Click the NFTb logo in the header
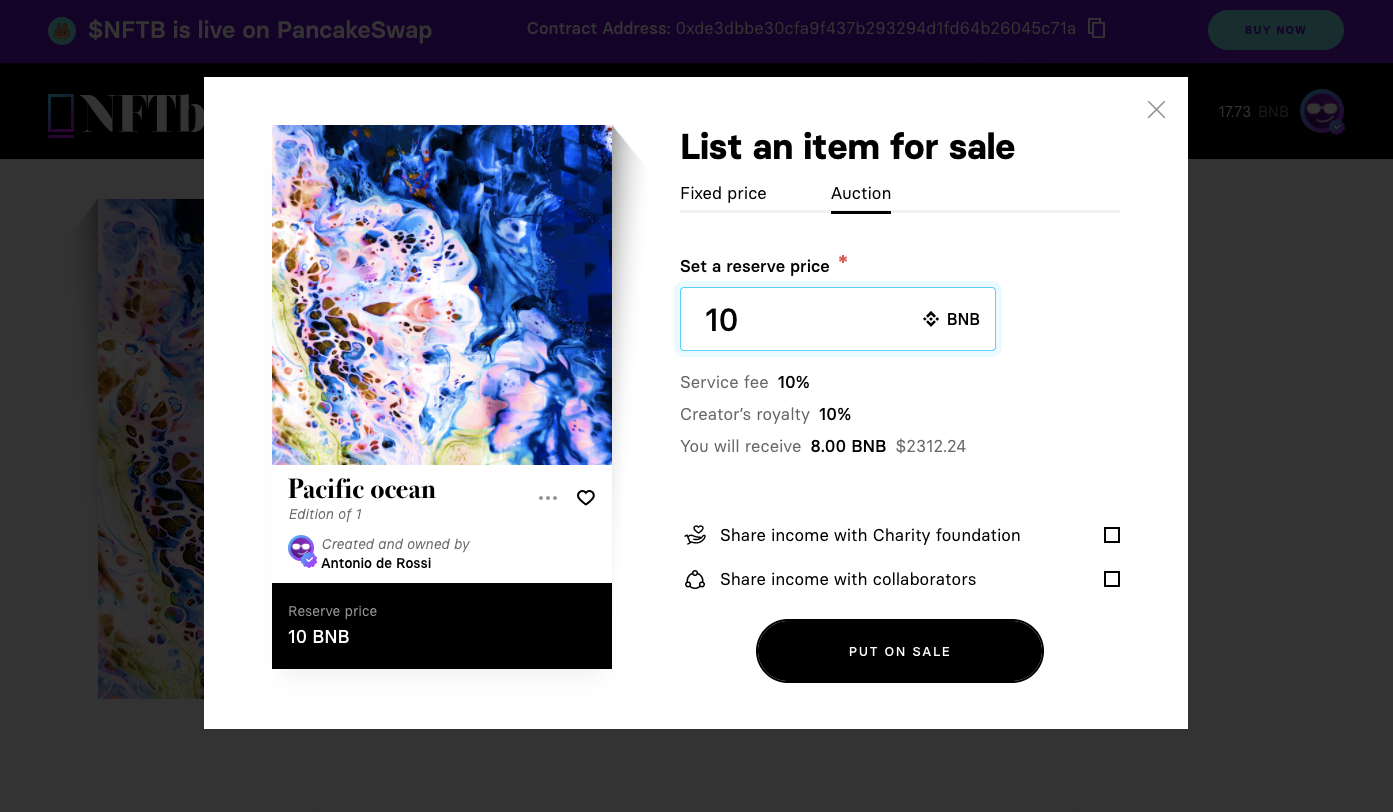Viewport: 1393px width, 812px height. coord(125,115)
